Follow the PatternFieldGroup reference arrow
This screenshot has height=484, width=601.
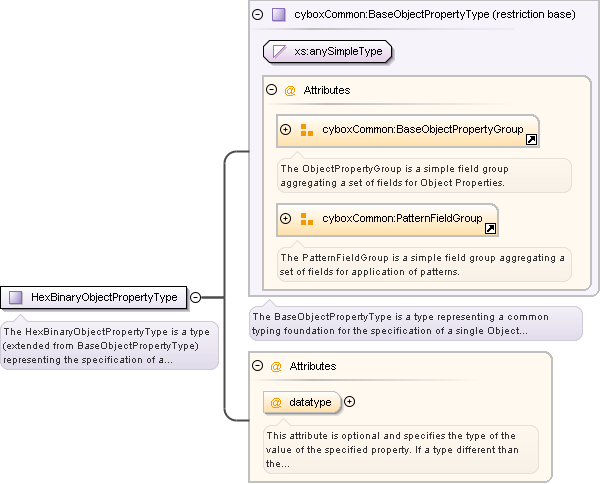tap(490, 228)
